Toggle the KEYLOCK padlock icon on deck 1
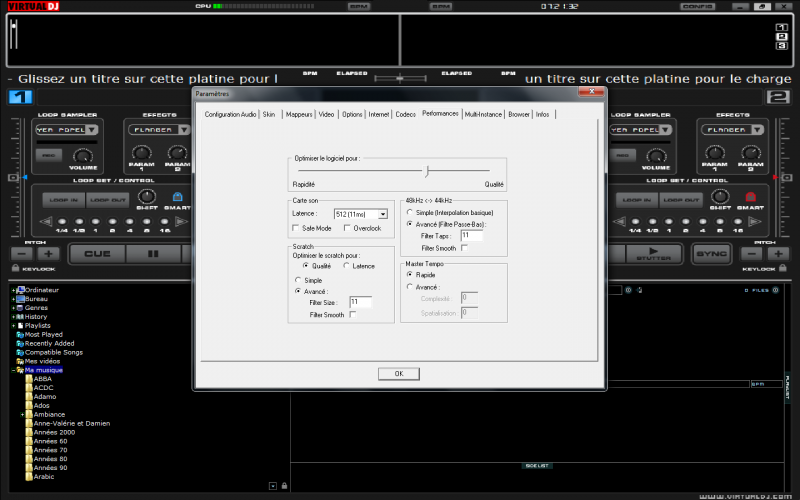The width and height of the screenshot is (800, 500). coord(14,269)
